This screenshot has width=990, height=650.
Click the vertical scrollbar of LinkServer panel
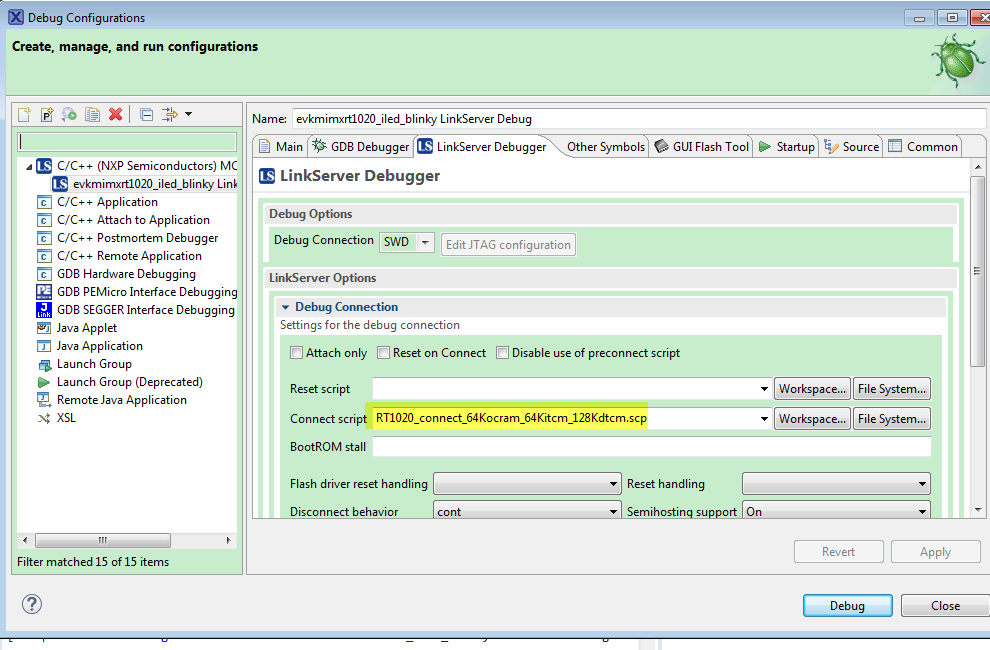(x=977, y=270)
